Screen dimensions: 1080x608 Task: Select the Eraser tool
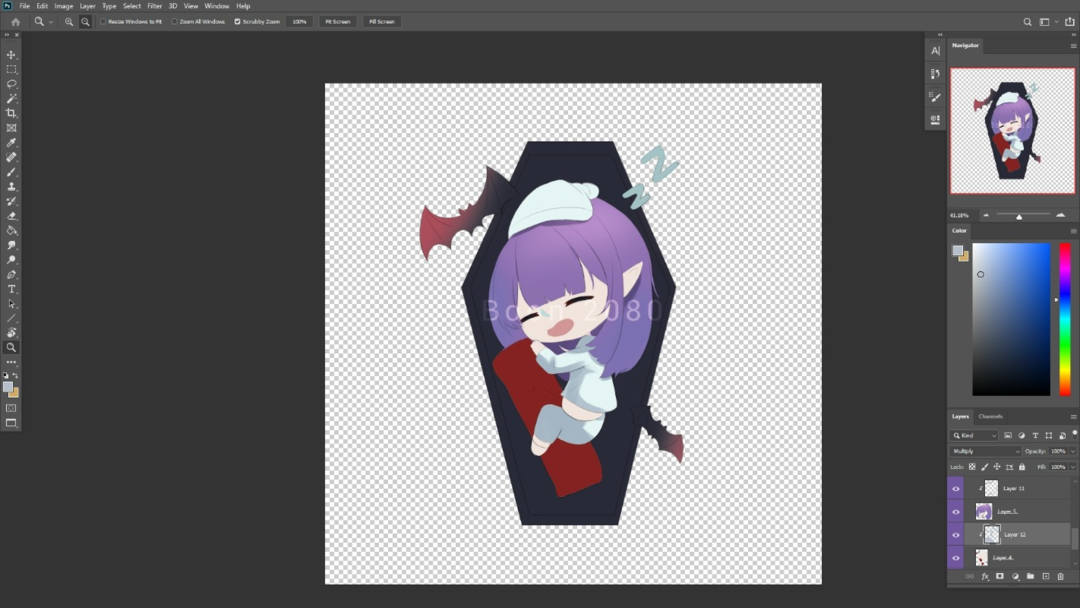point(12,216)
